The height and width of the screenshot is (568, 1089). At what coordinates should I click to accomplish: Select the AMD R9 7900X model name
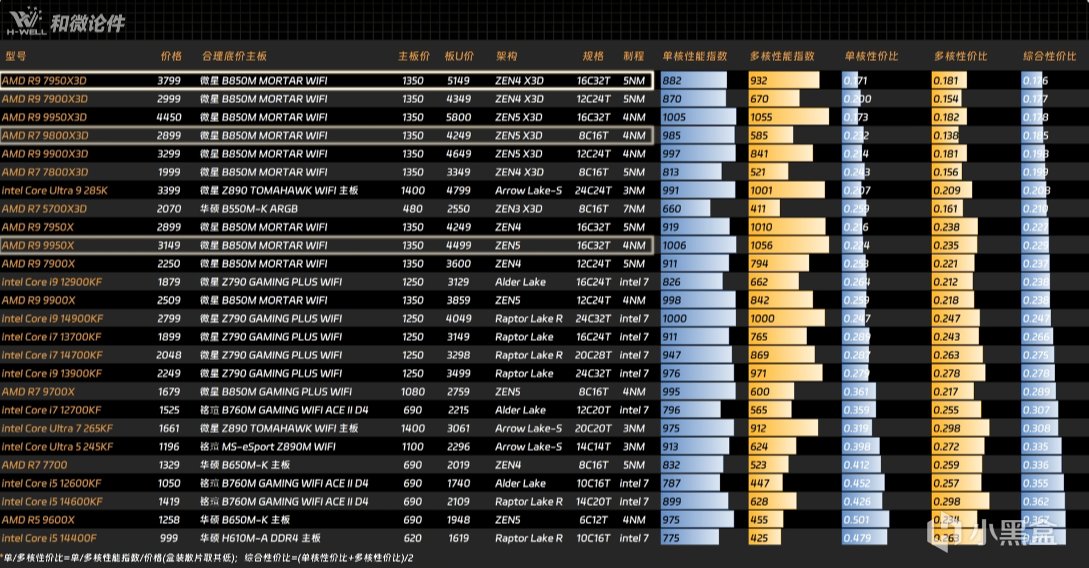coord(38,264)
